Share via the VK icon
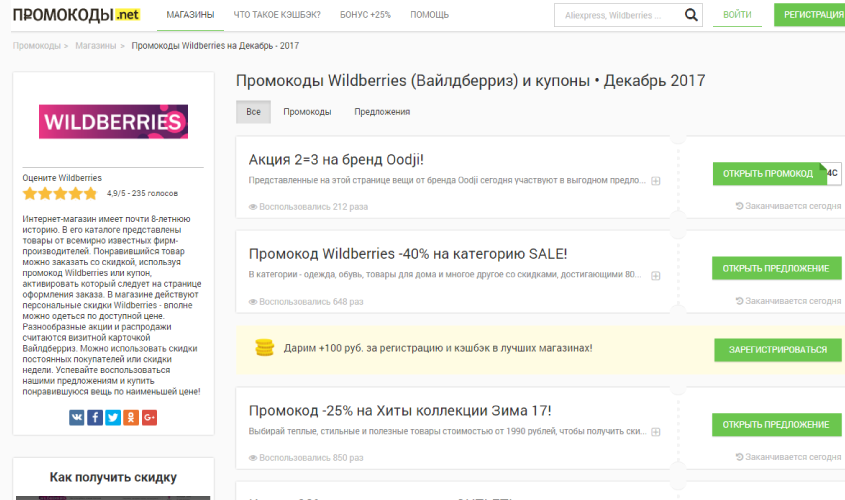This screenshot has width=845, height=500. pyautogui.click(x=77, y=417)
